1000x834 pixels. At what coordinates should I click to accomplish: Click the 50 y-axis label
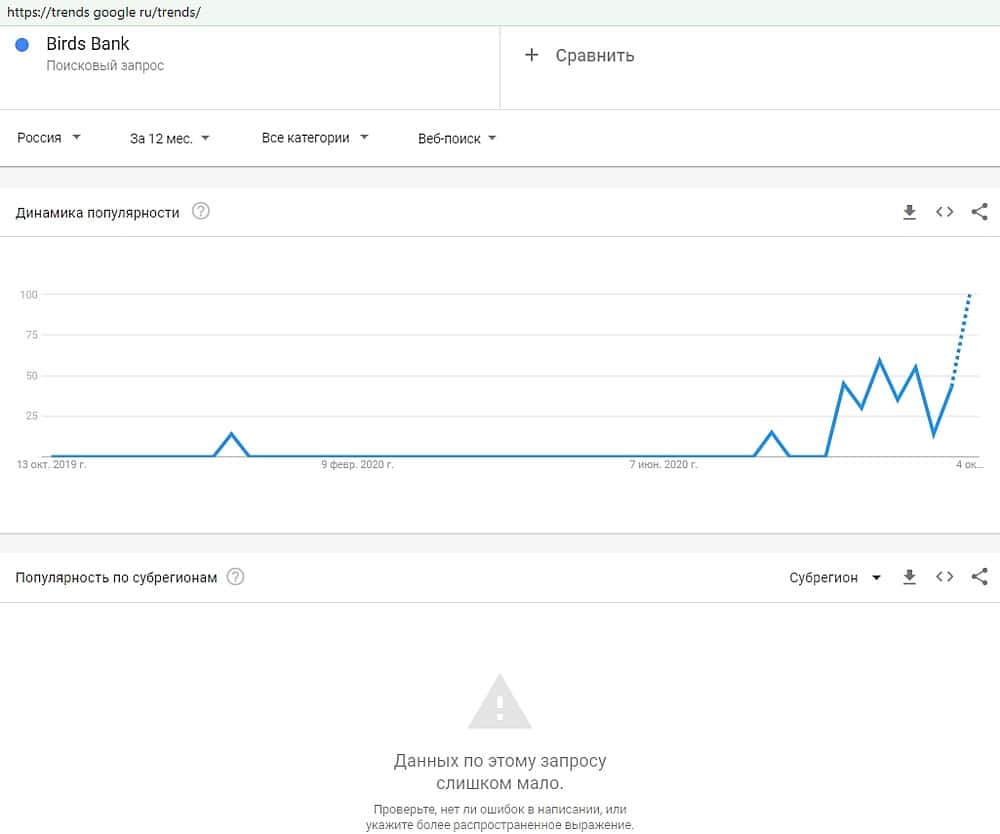(31, 376)
